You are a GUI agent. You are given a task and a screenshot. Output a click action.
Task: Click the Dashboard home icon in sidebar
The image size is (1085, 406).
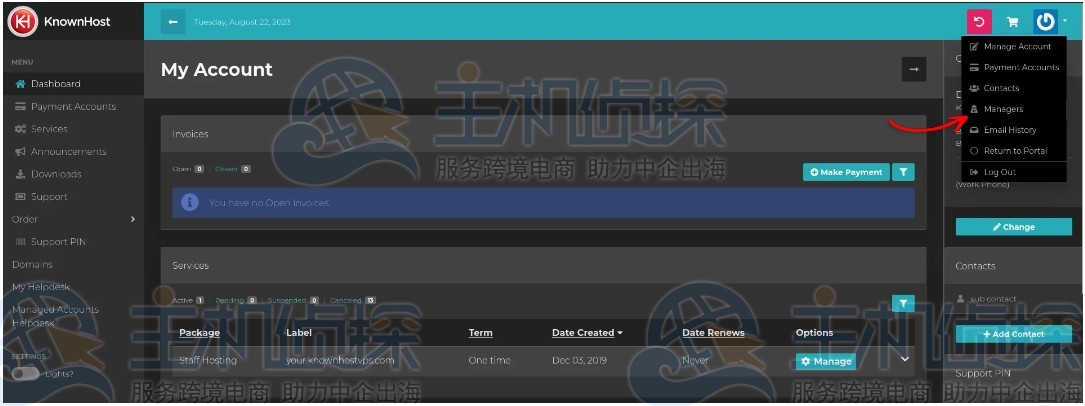20,84
